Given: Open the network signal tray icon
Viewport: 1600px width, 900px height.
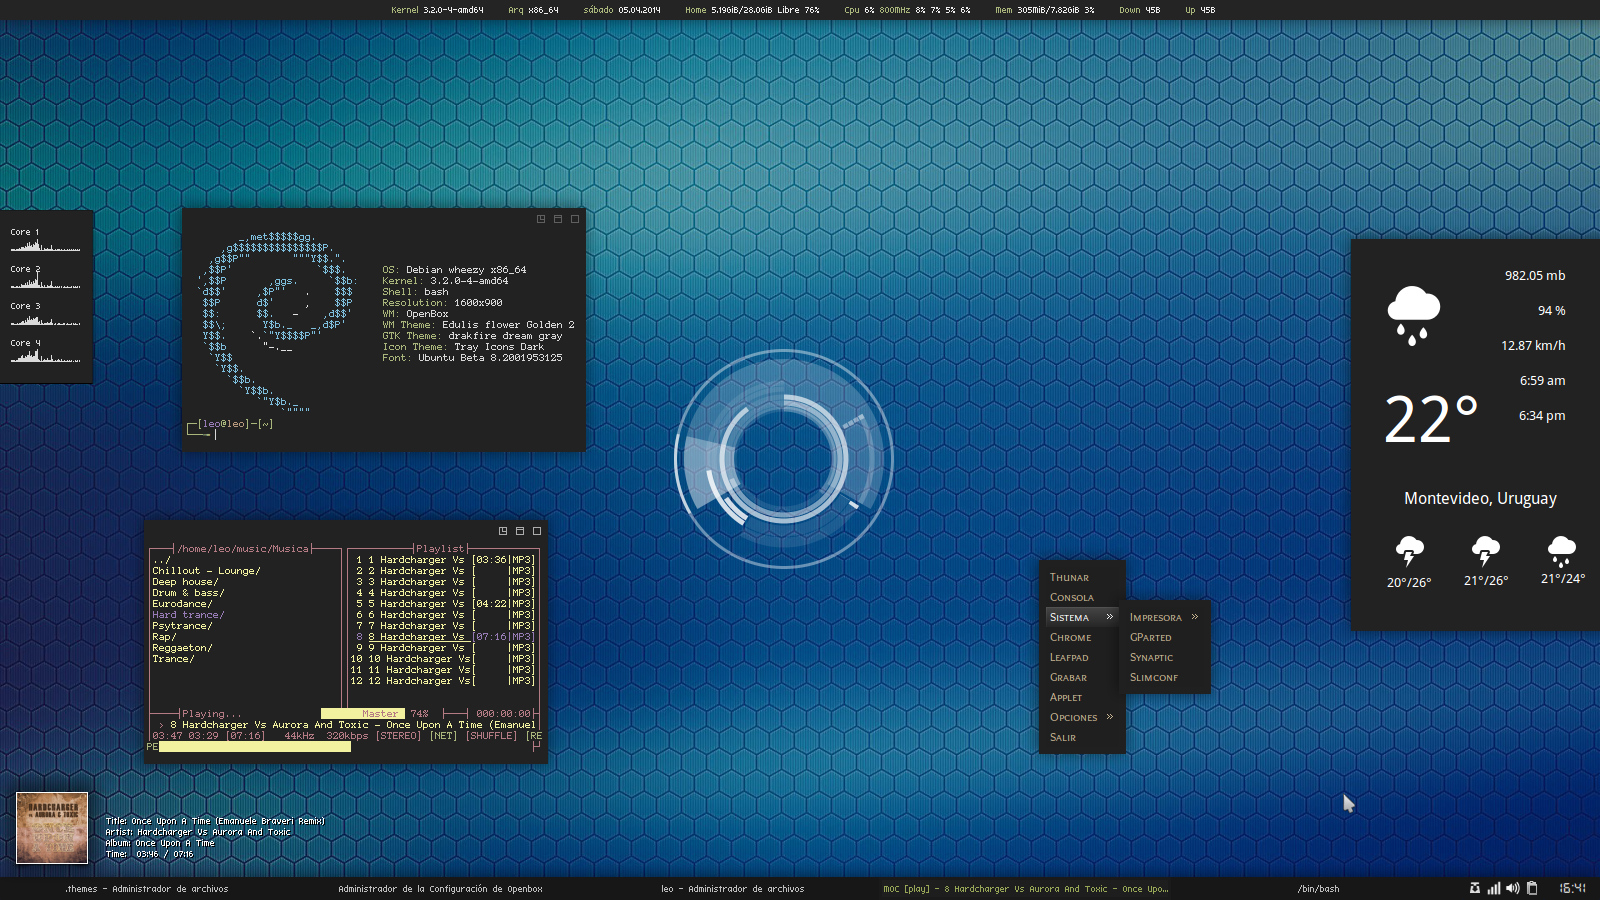Looking at the screenshot, I should click(1494, 888).
